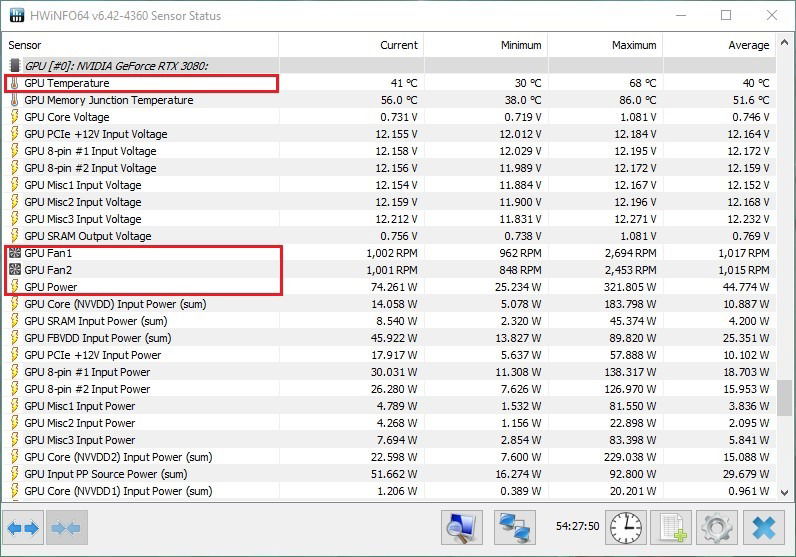Click the scrollbar up arrow
Viewport: 796px width, 557px height.
[784, 43]
